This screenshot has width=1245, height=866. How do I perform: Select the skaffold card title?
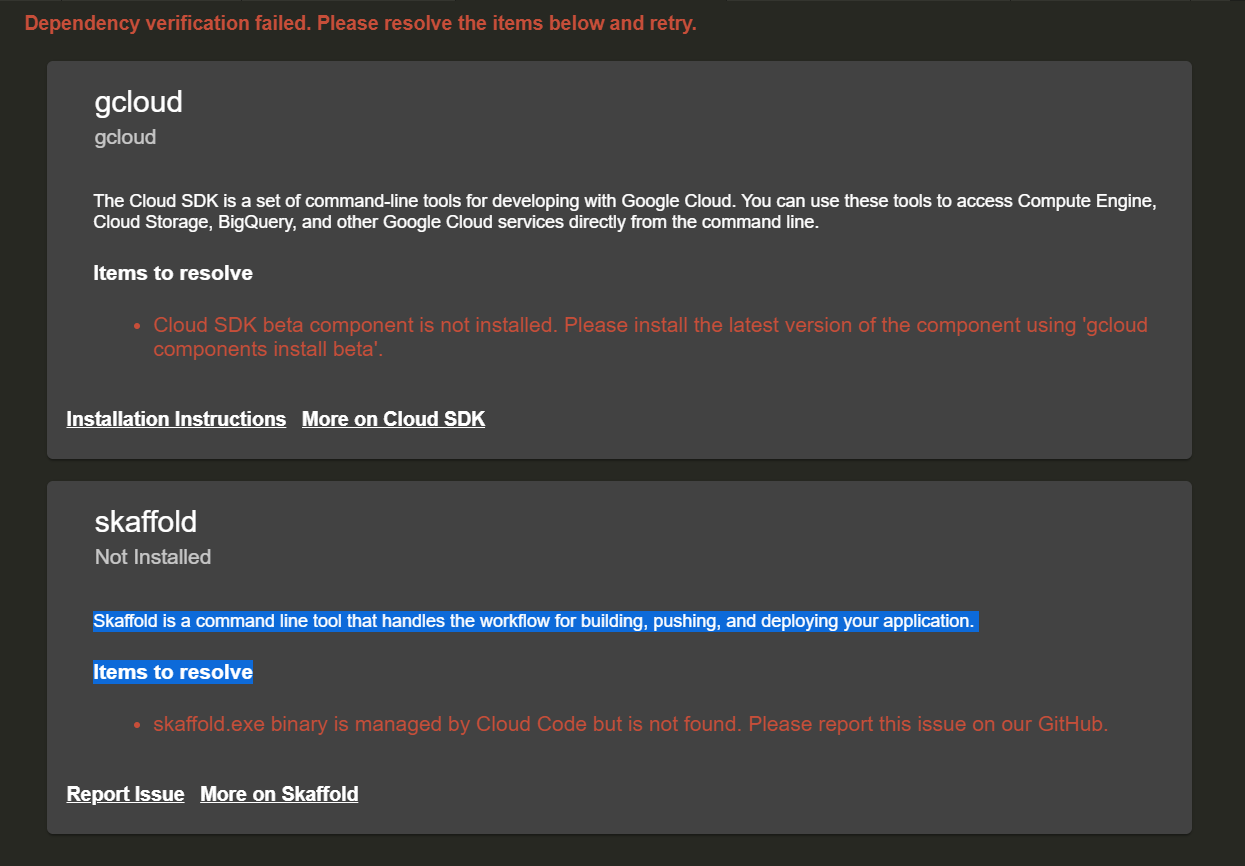(x=146, y=521)
